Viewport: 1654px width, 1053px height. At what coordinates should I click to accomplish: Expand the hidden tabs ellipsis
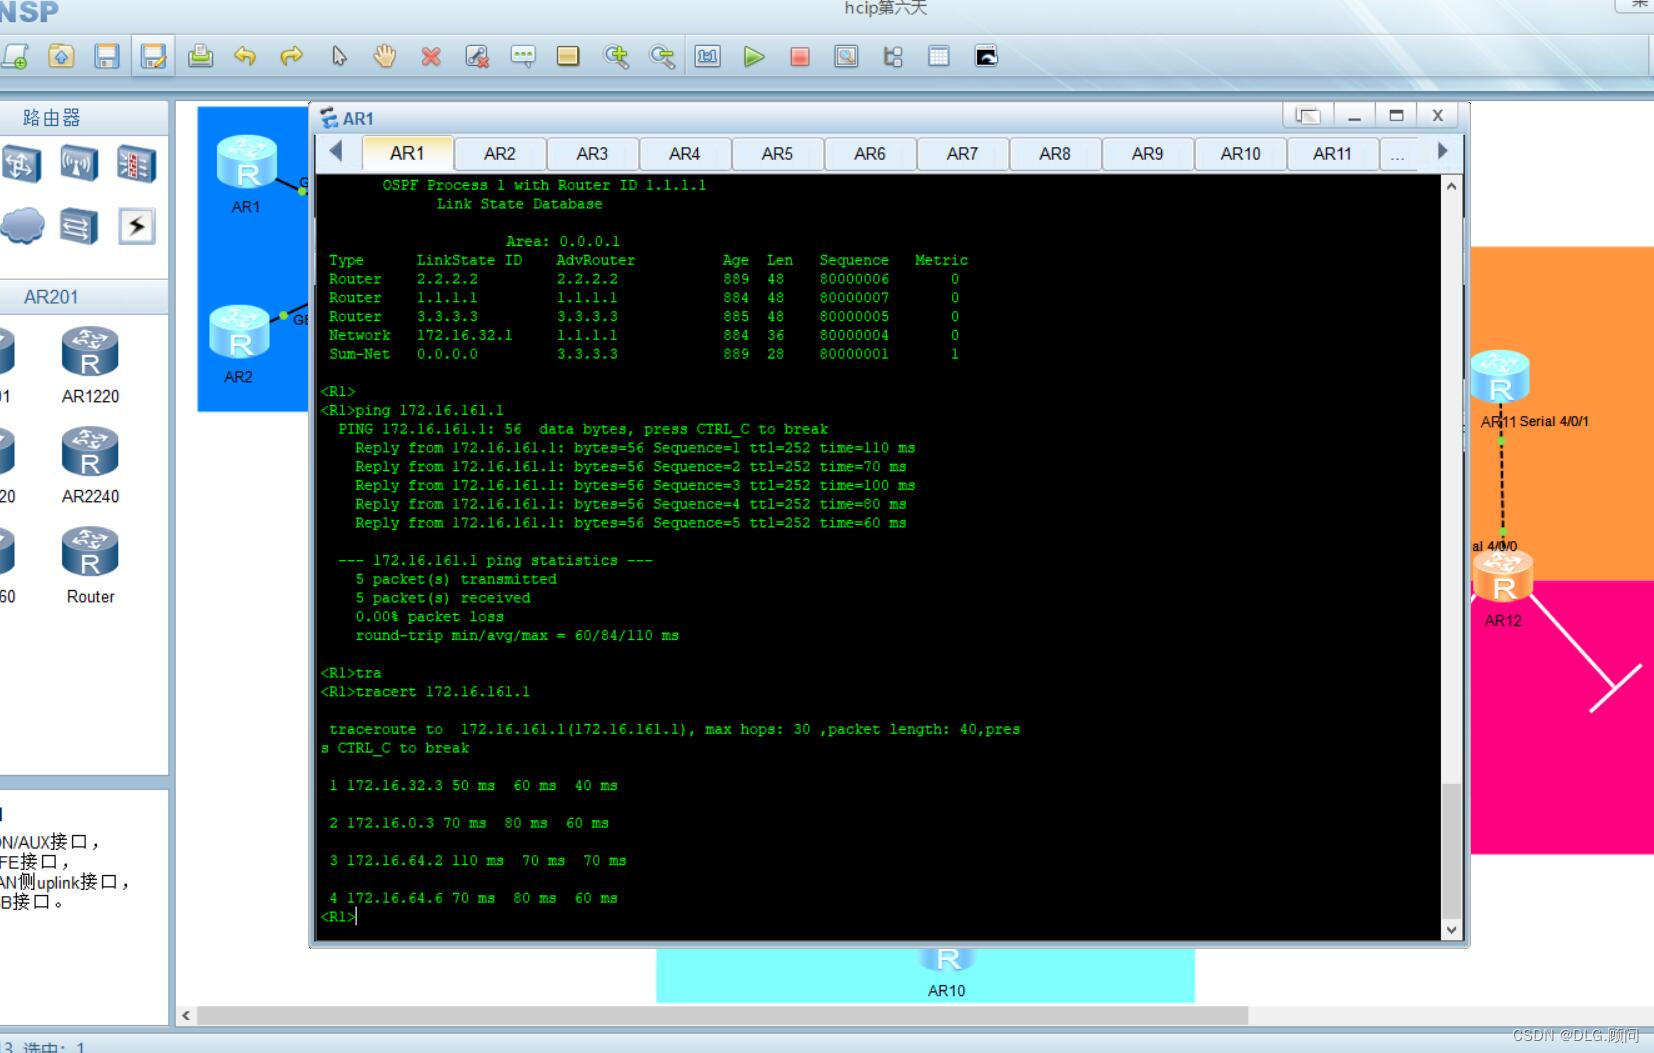(1397, 154)
